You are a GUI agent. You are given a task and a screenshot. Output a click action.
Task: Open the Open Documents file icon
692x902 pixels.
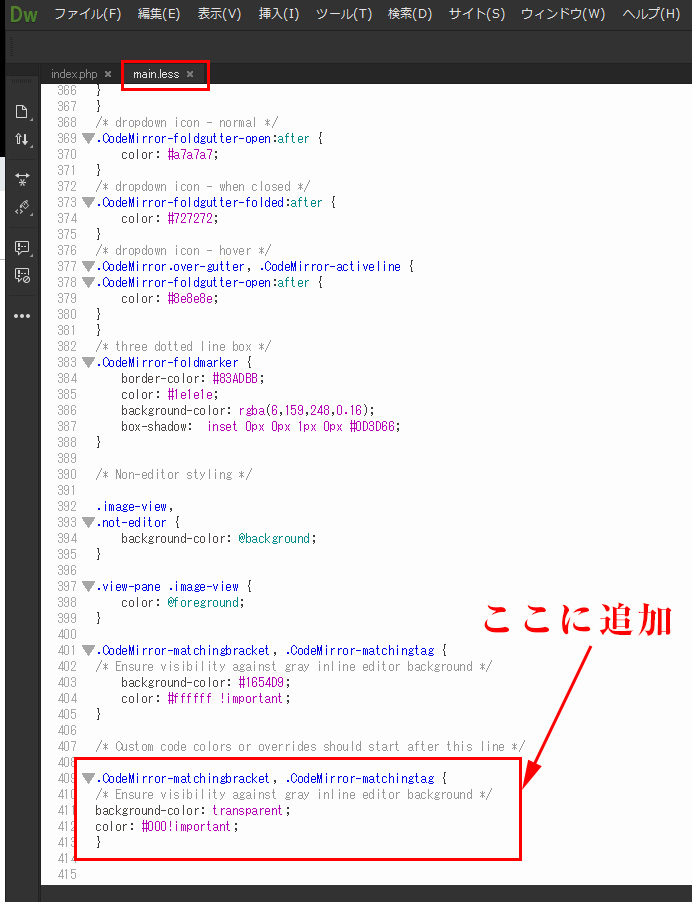pos(22,112)
